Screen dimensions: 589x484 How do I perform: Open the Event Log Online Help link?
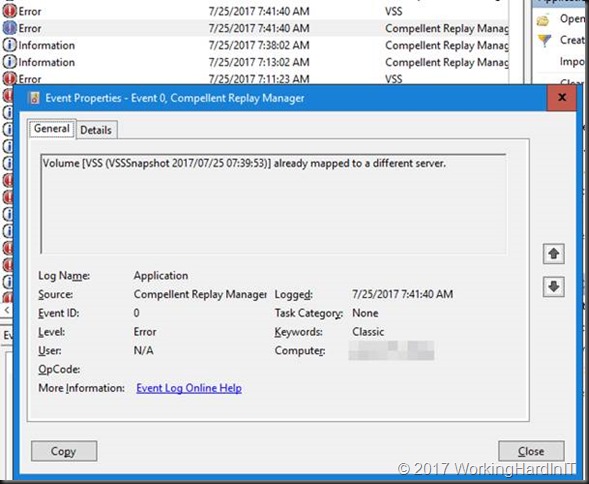pyautogui.click(x=189, y=388)
